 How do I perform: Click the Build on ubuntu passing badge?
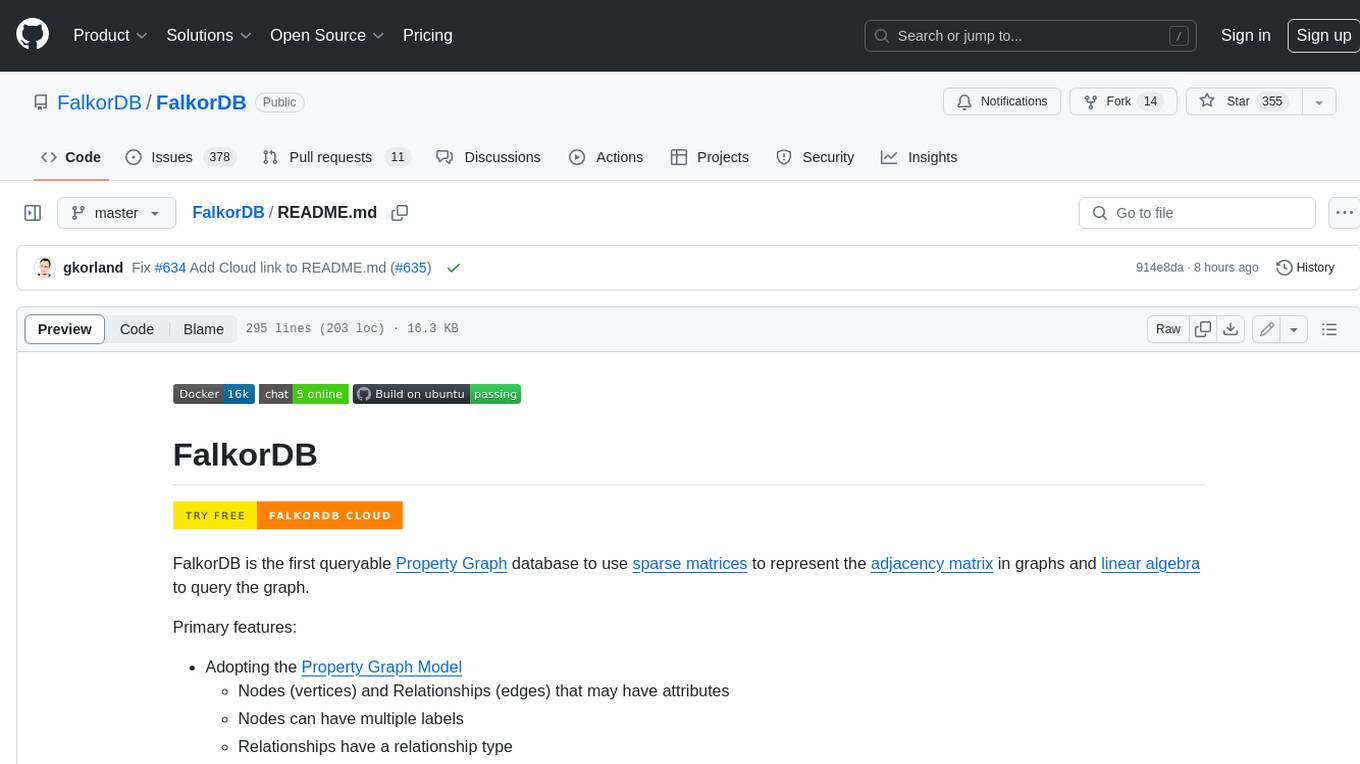tap(437, 394)
